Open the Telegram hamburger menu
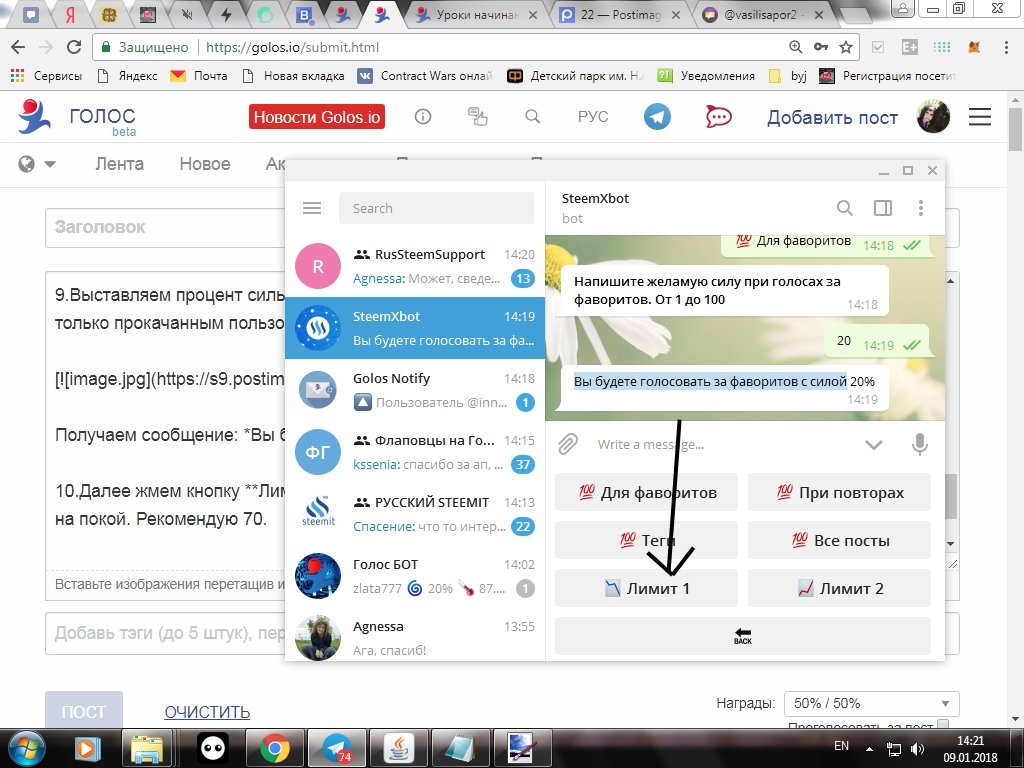 [312, 208]
